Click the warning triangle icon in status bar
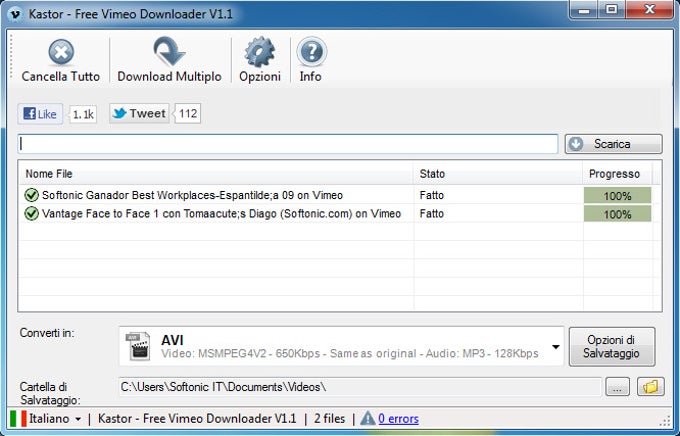The height and width of the screenshot is (436, 680). coord(367,419)
